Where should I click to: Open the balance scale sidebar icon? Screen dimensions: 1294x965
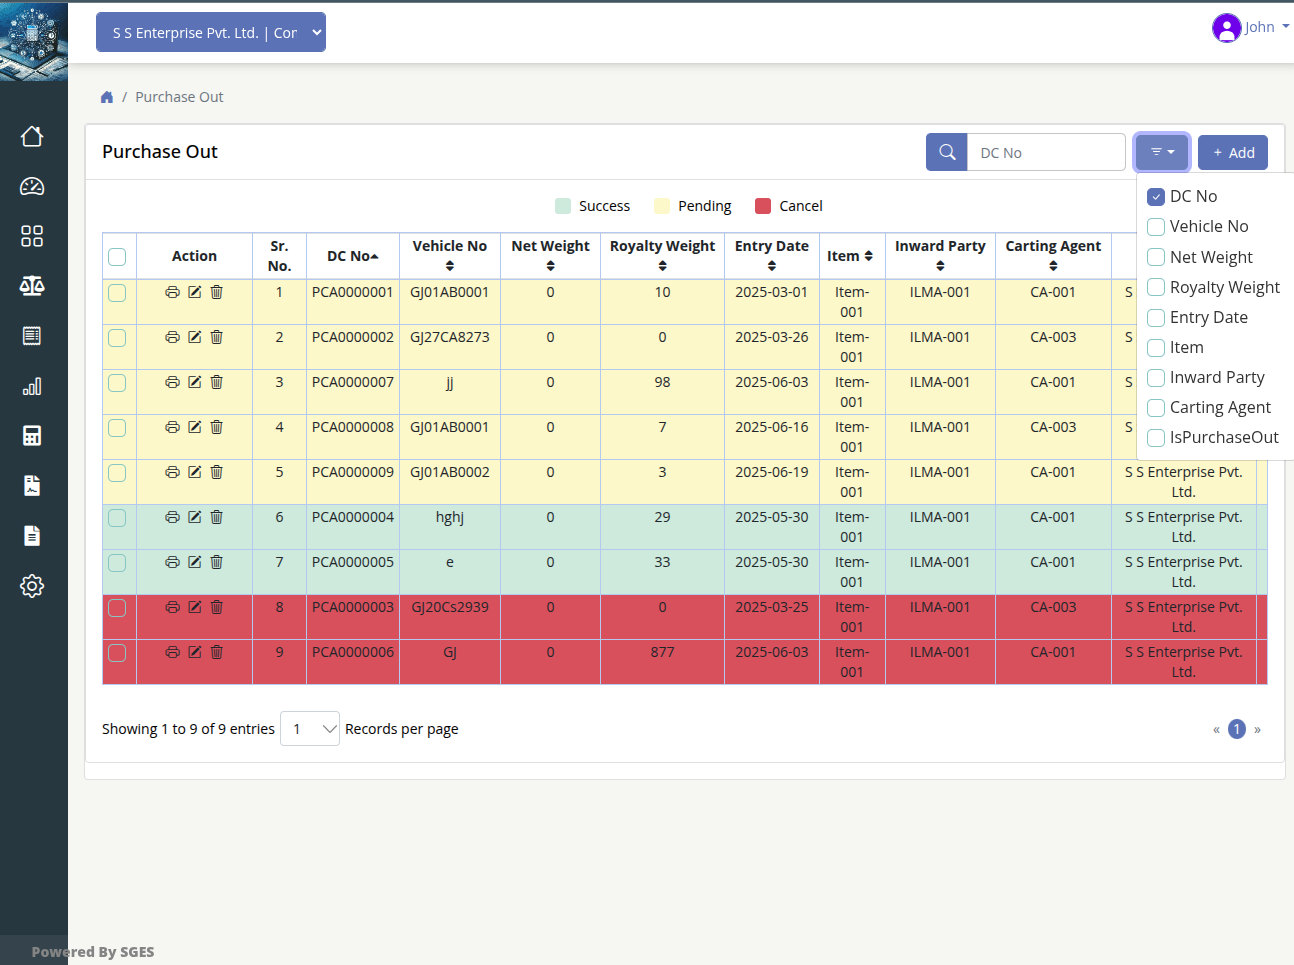click(32, 286)
